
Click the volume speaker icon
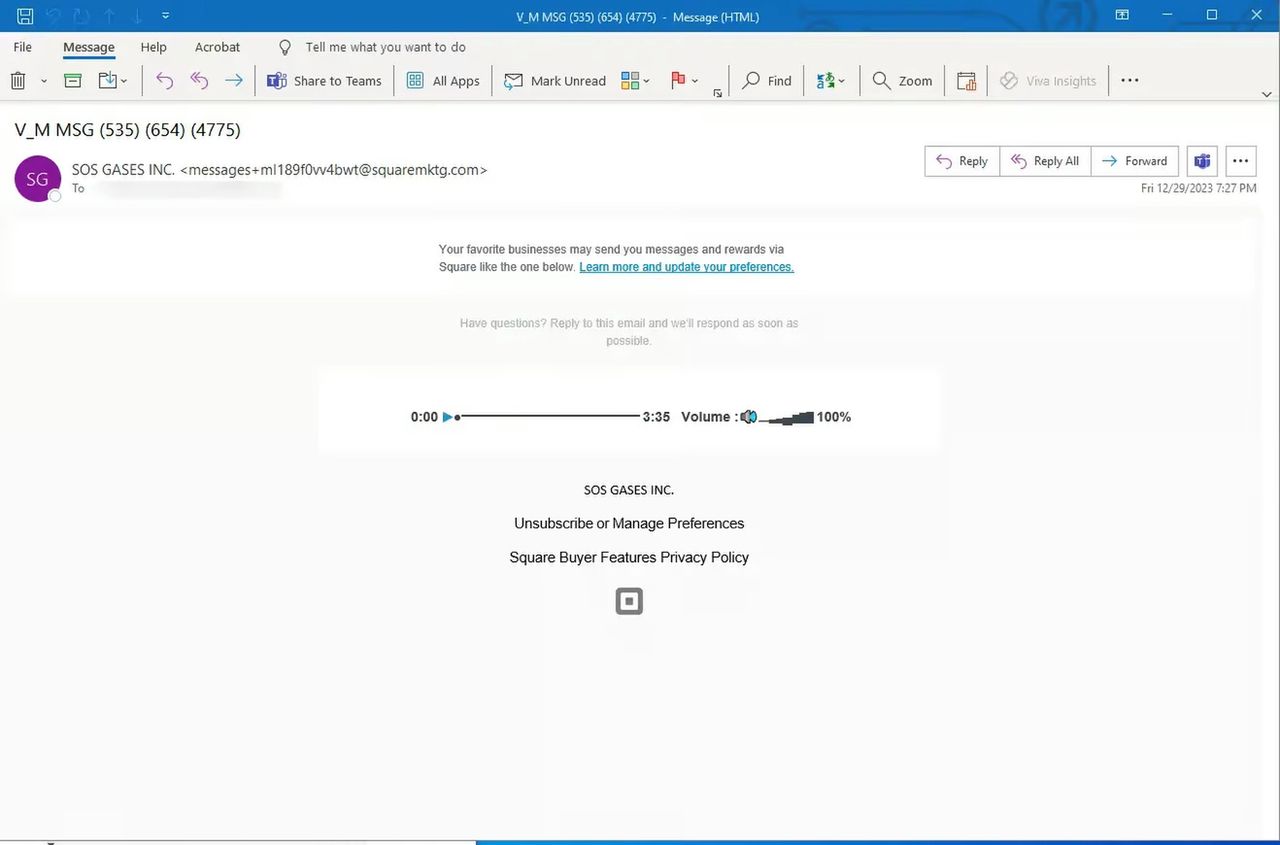pos(748,417)
